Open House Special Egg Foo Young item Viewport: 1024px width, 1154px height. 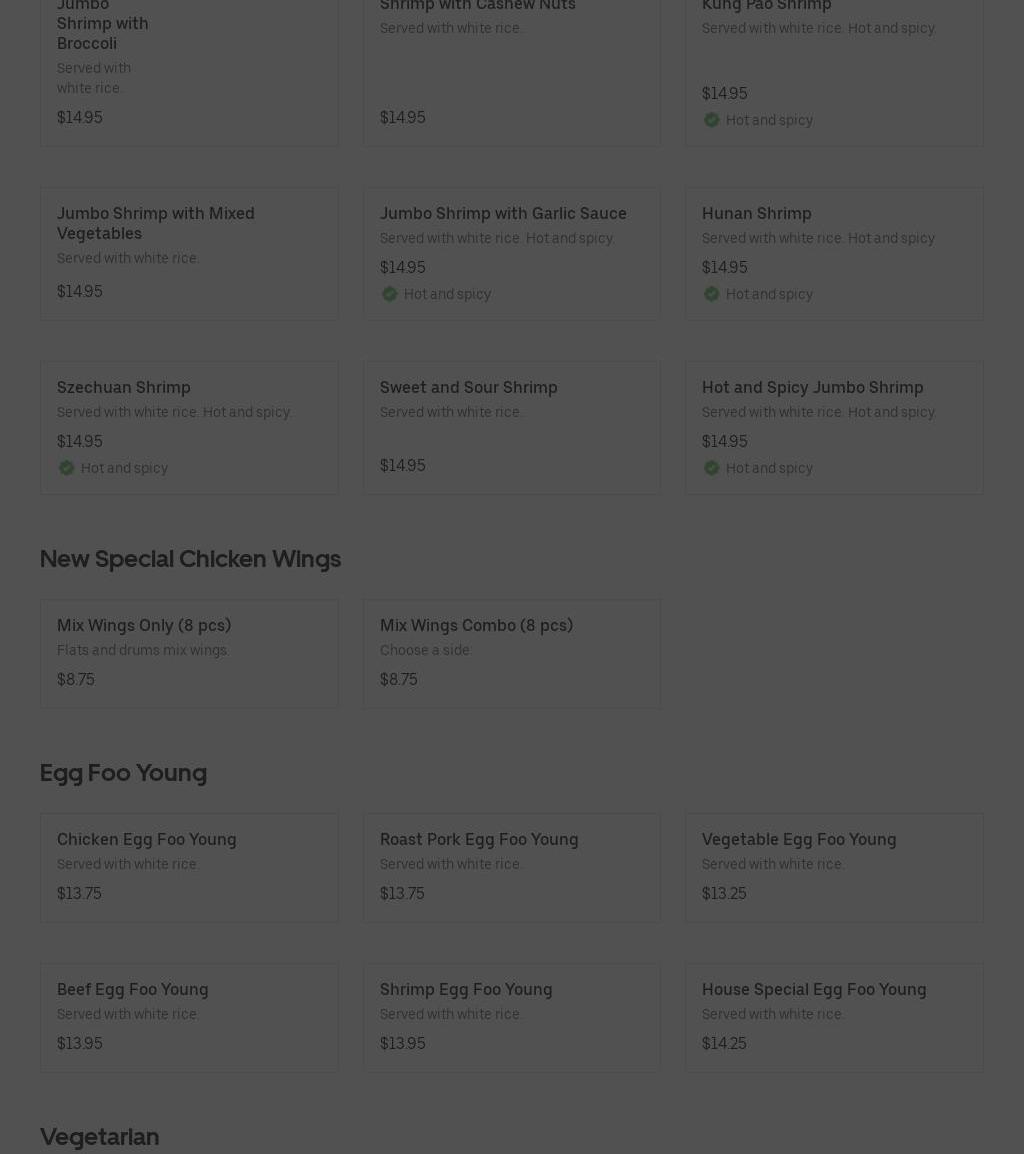(833, 1017)
